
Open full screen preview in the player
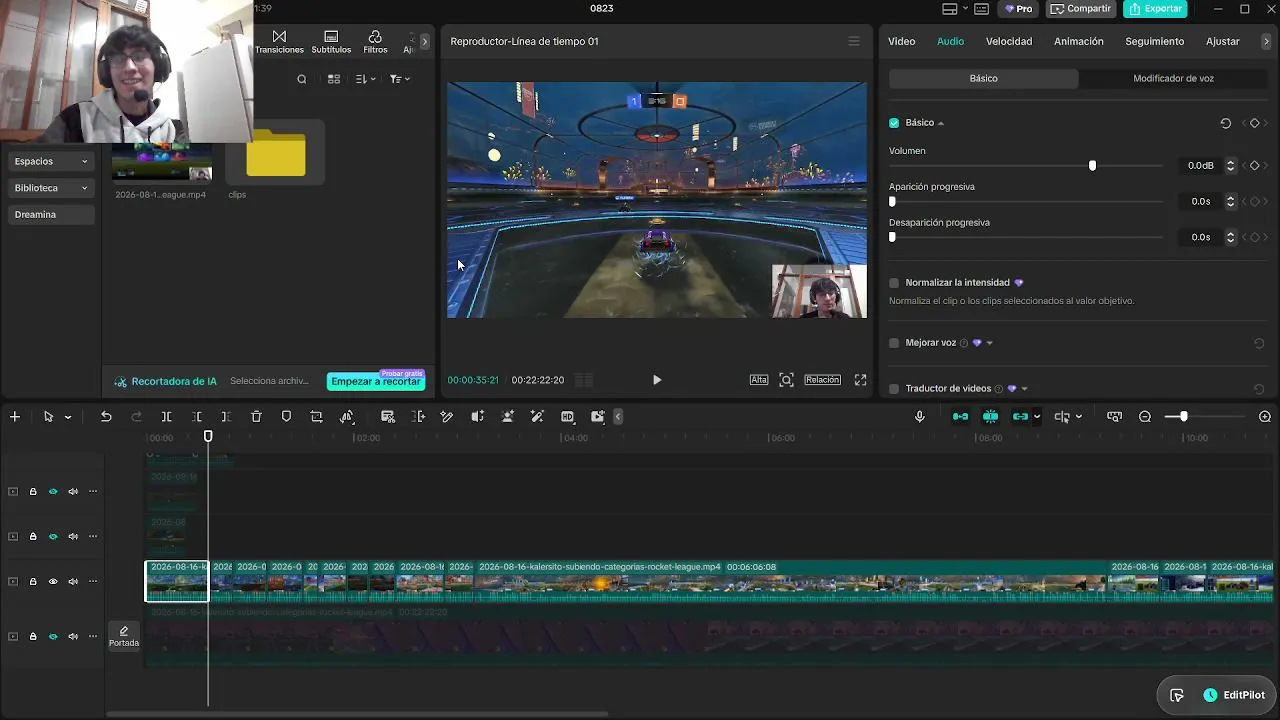pyautogui.click(x=860, y=380)
